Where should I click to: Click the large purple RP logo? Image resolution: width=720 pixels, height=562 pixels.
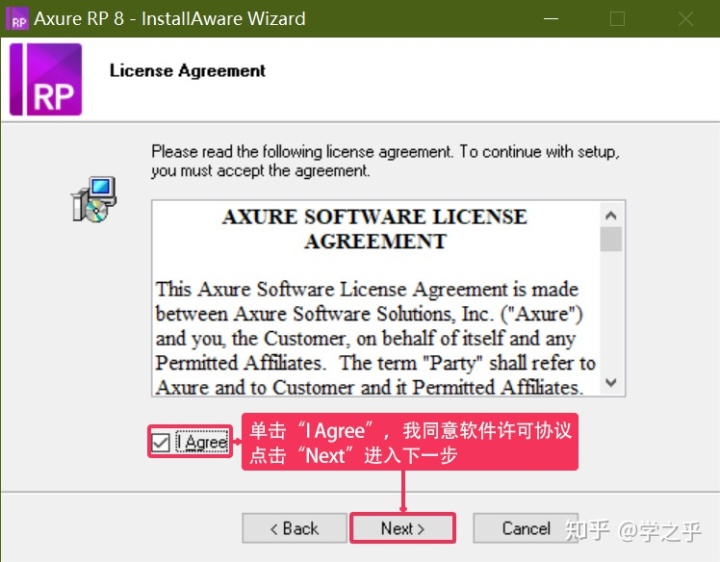(45, 80)
